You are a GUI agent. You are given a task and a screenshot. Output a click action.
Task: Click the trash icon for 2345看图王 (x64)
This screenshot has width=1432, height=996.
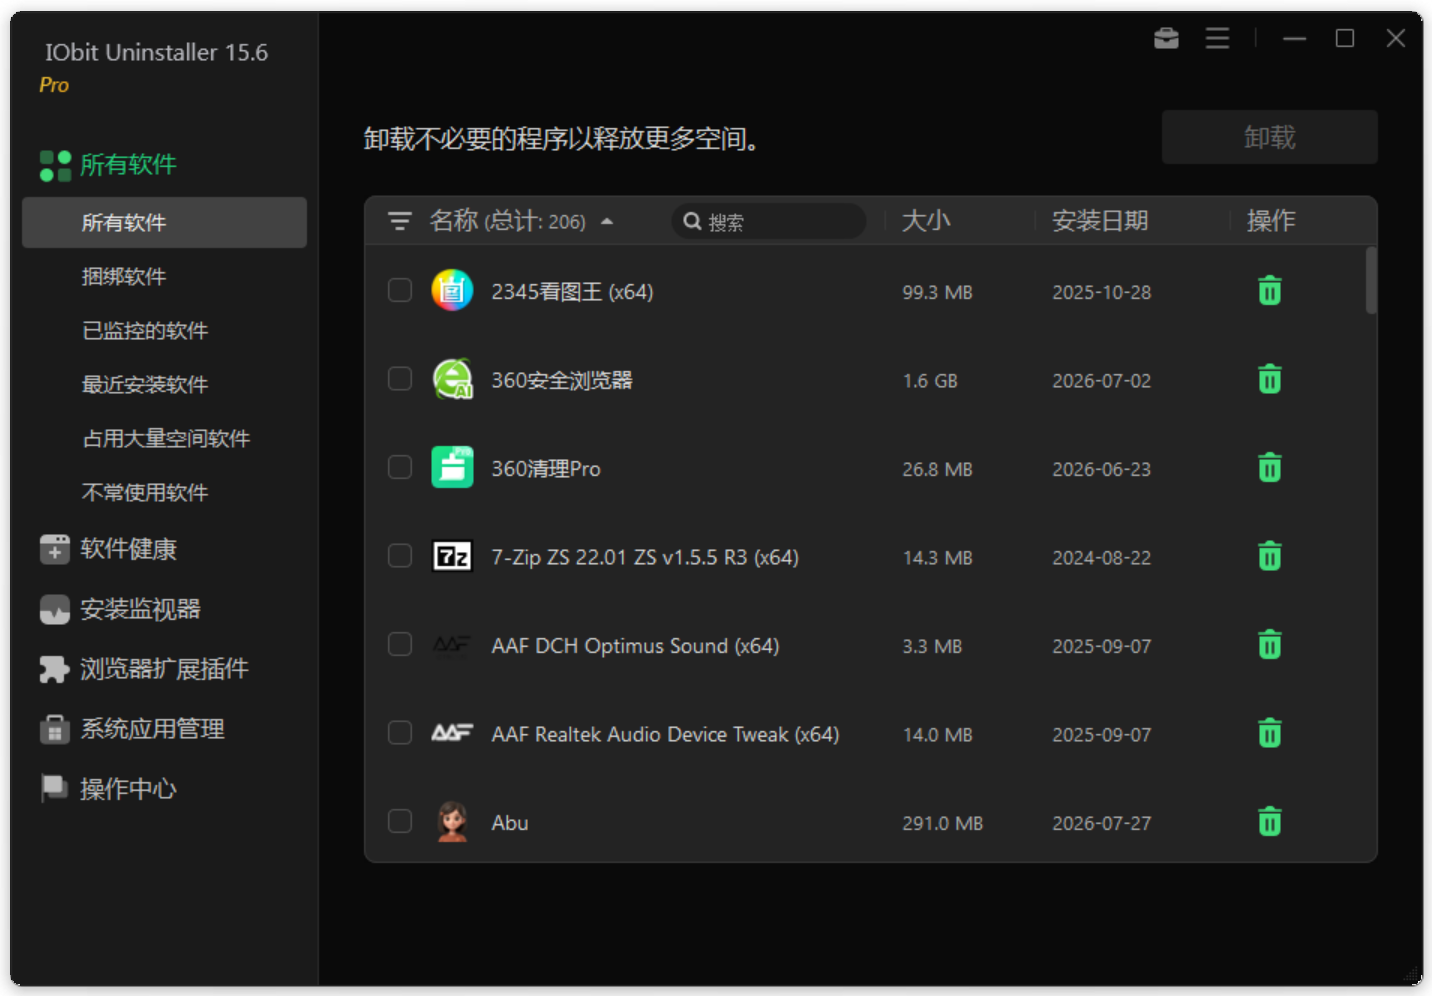(1269, 291)
